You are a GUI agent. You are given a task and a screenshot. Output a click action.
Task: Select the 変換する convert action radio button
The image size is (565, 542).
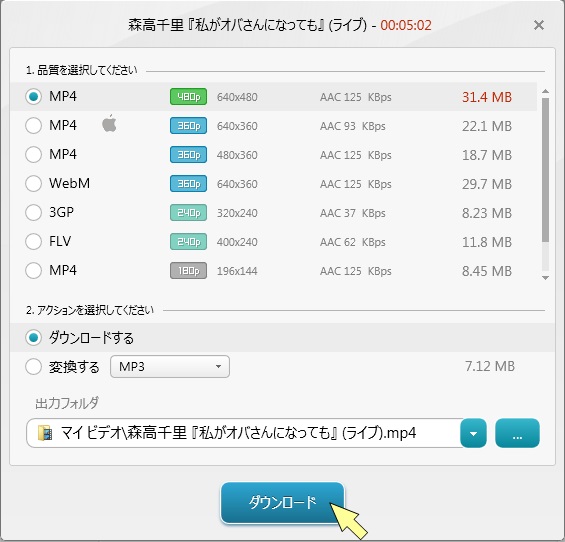coord(33,367)
